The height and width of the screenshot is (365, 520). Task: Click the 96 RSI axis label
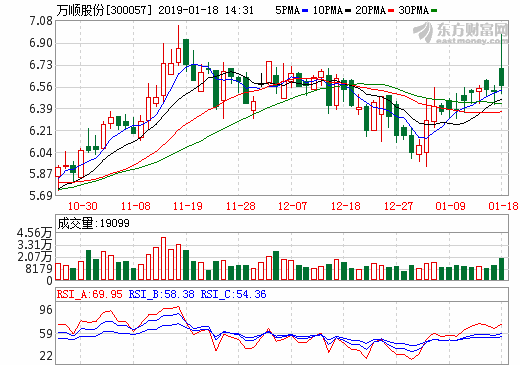pyautogui.click(x=46, y=310)
